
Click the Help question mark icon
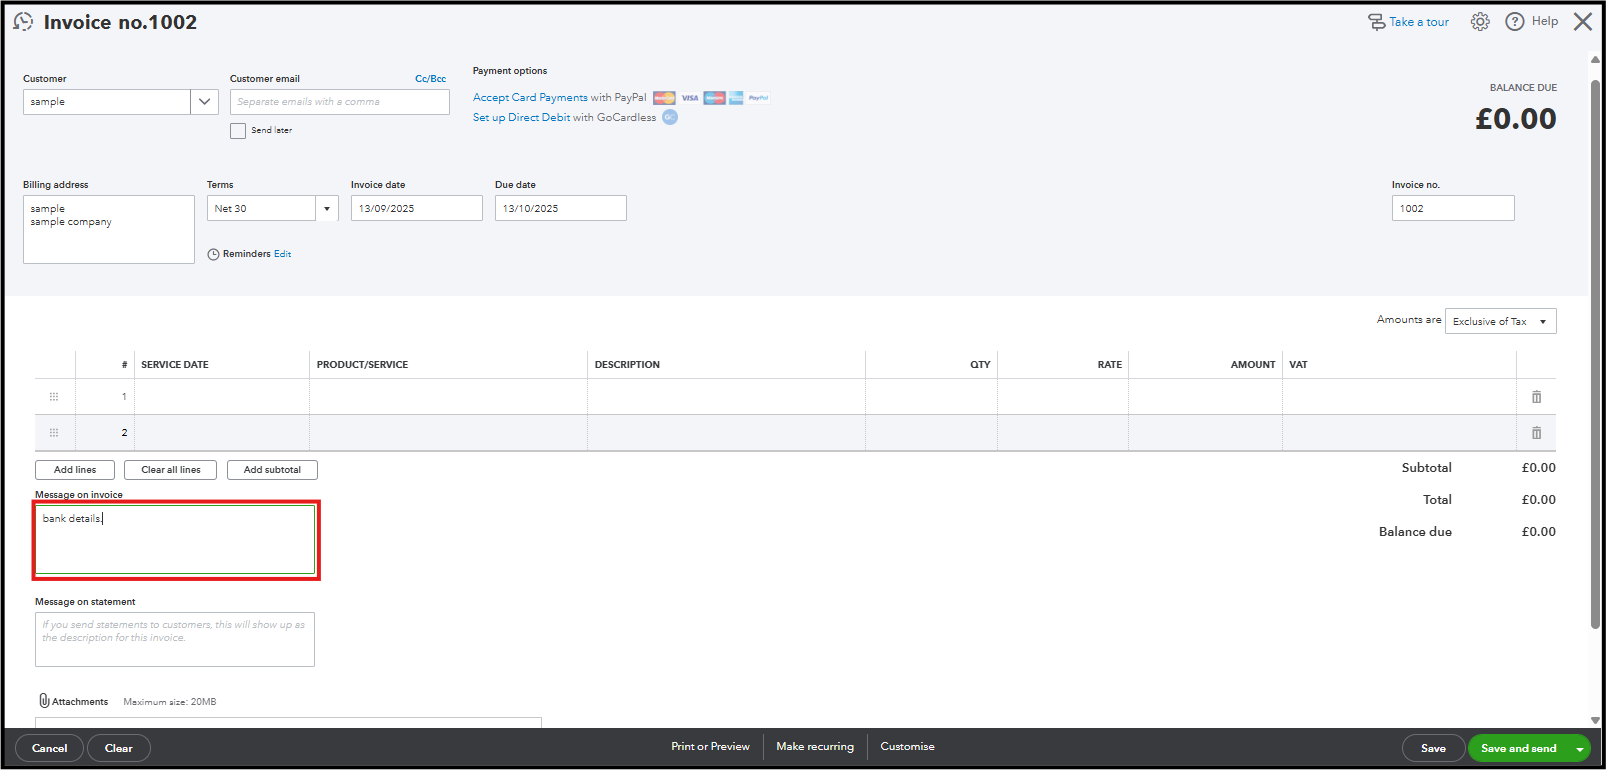(1515, 21)
